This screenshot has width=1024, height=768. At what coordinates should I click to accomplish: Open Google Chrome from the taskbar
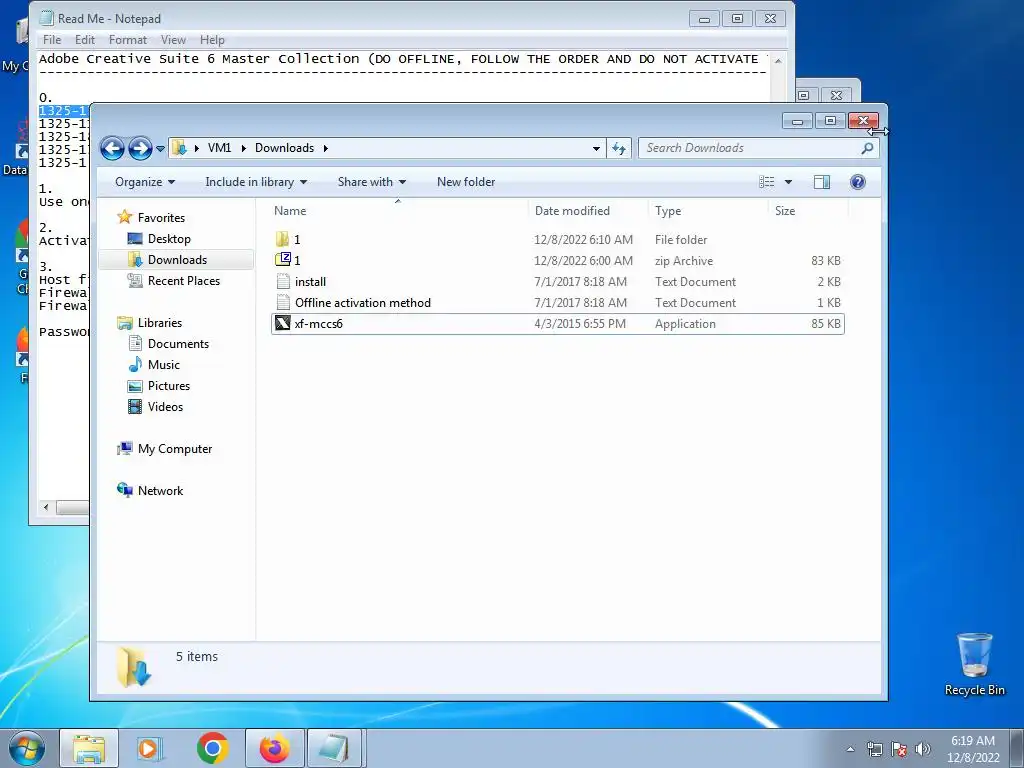coord(212,748)
